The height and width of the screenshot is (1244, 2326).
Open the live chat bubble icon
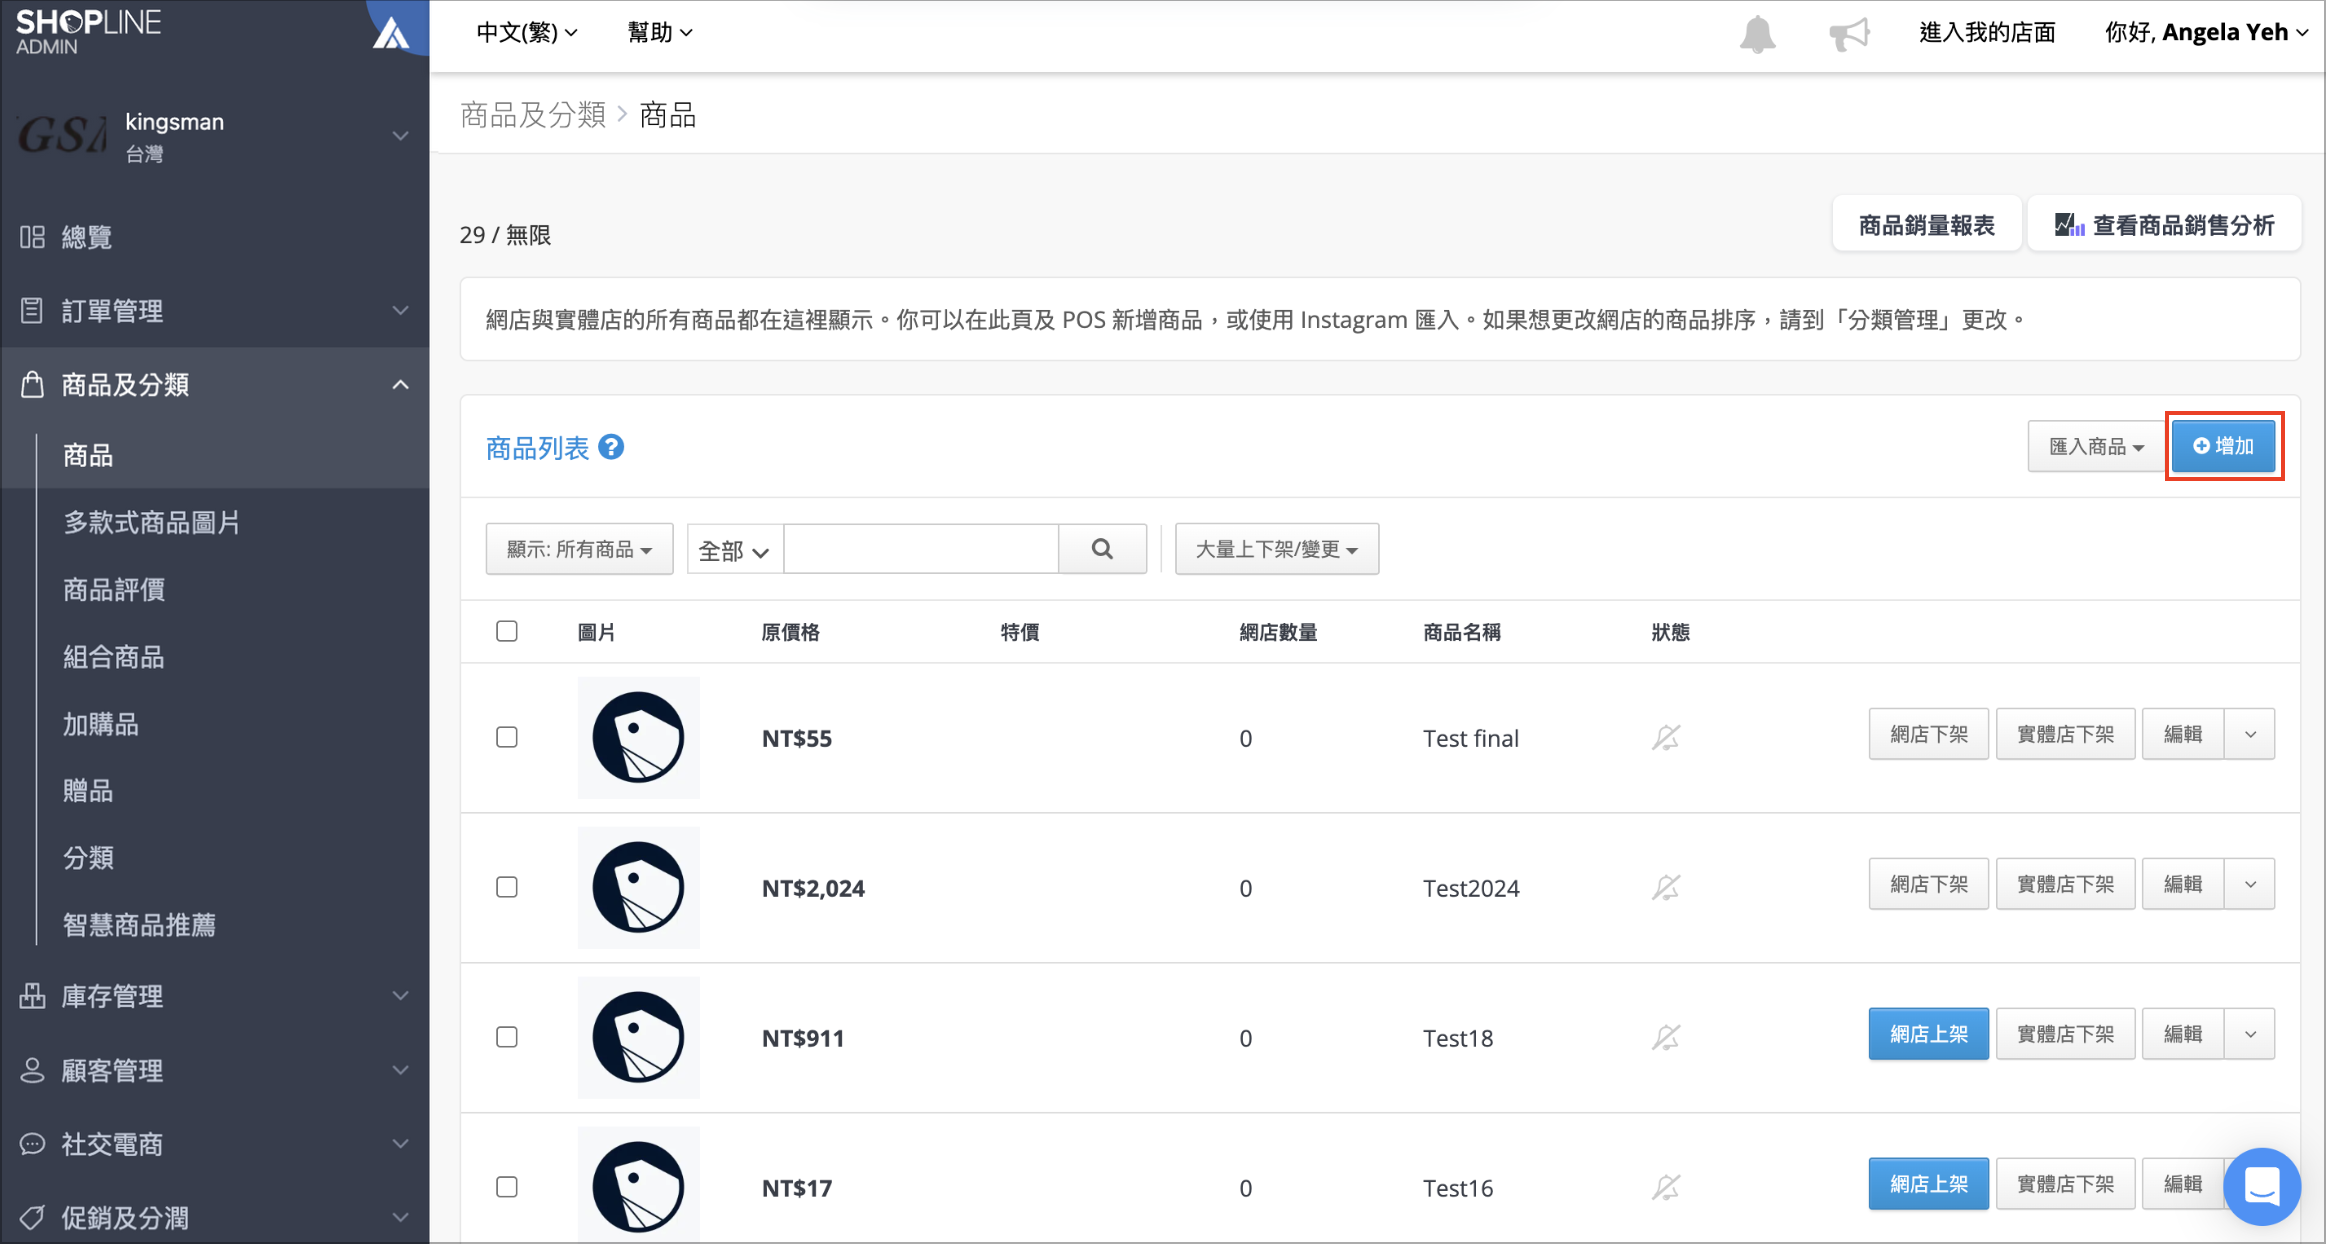2262,1186
